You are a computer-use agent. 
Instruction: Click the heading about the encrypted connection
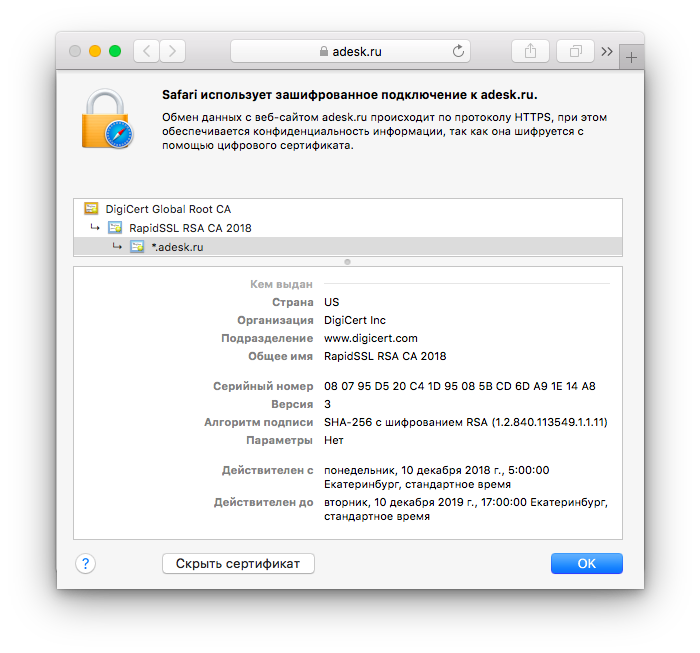[350, 95]
